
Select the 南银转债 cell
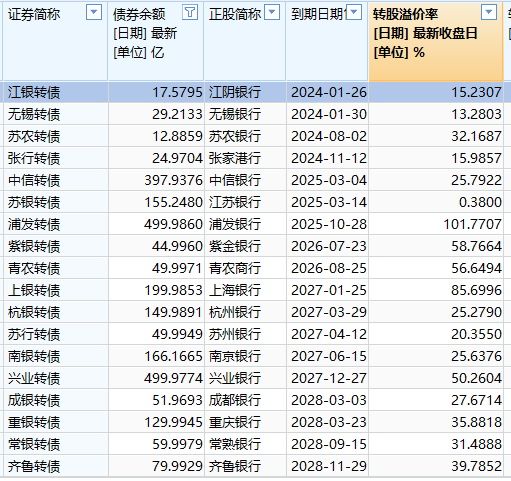pyautogui.click(x=56, y=356)
